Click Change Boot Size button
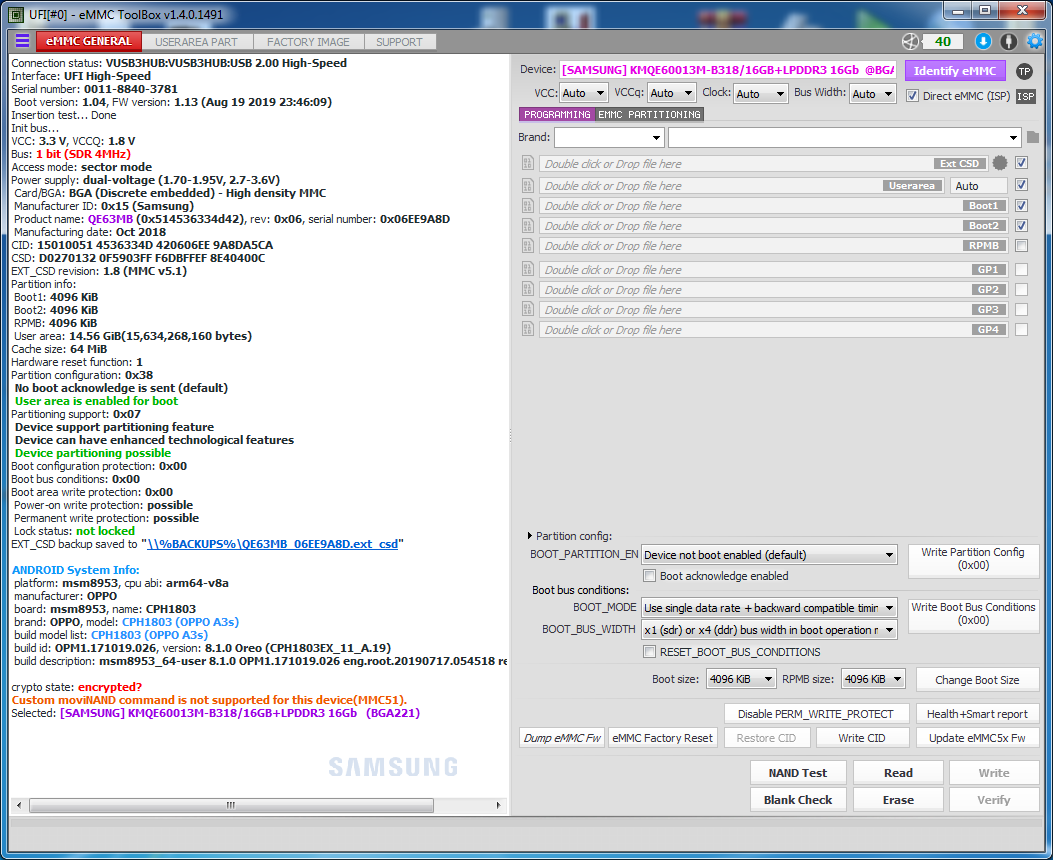 click(x=977, y=680)
